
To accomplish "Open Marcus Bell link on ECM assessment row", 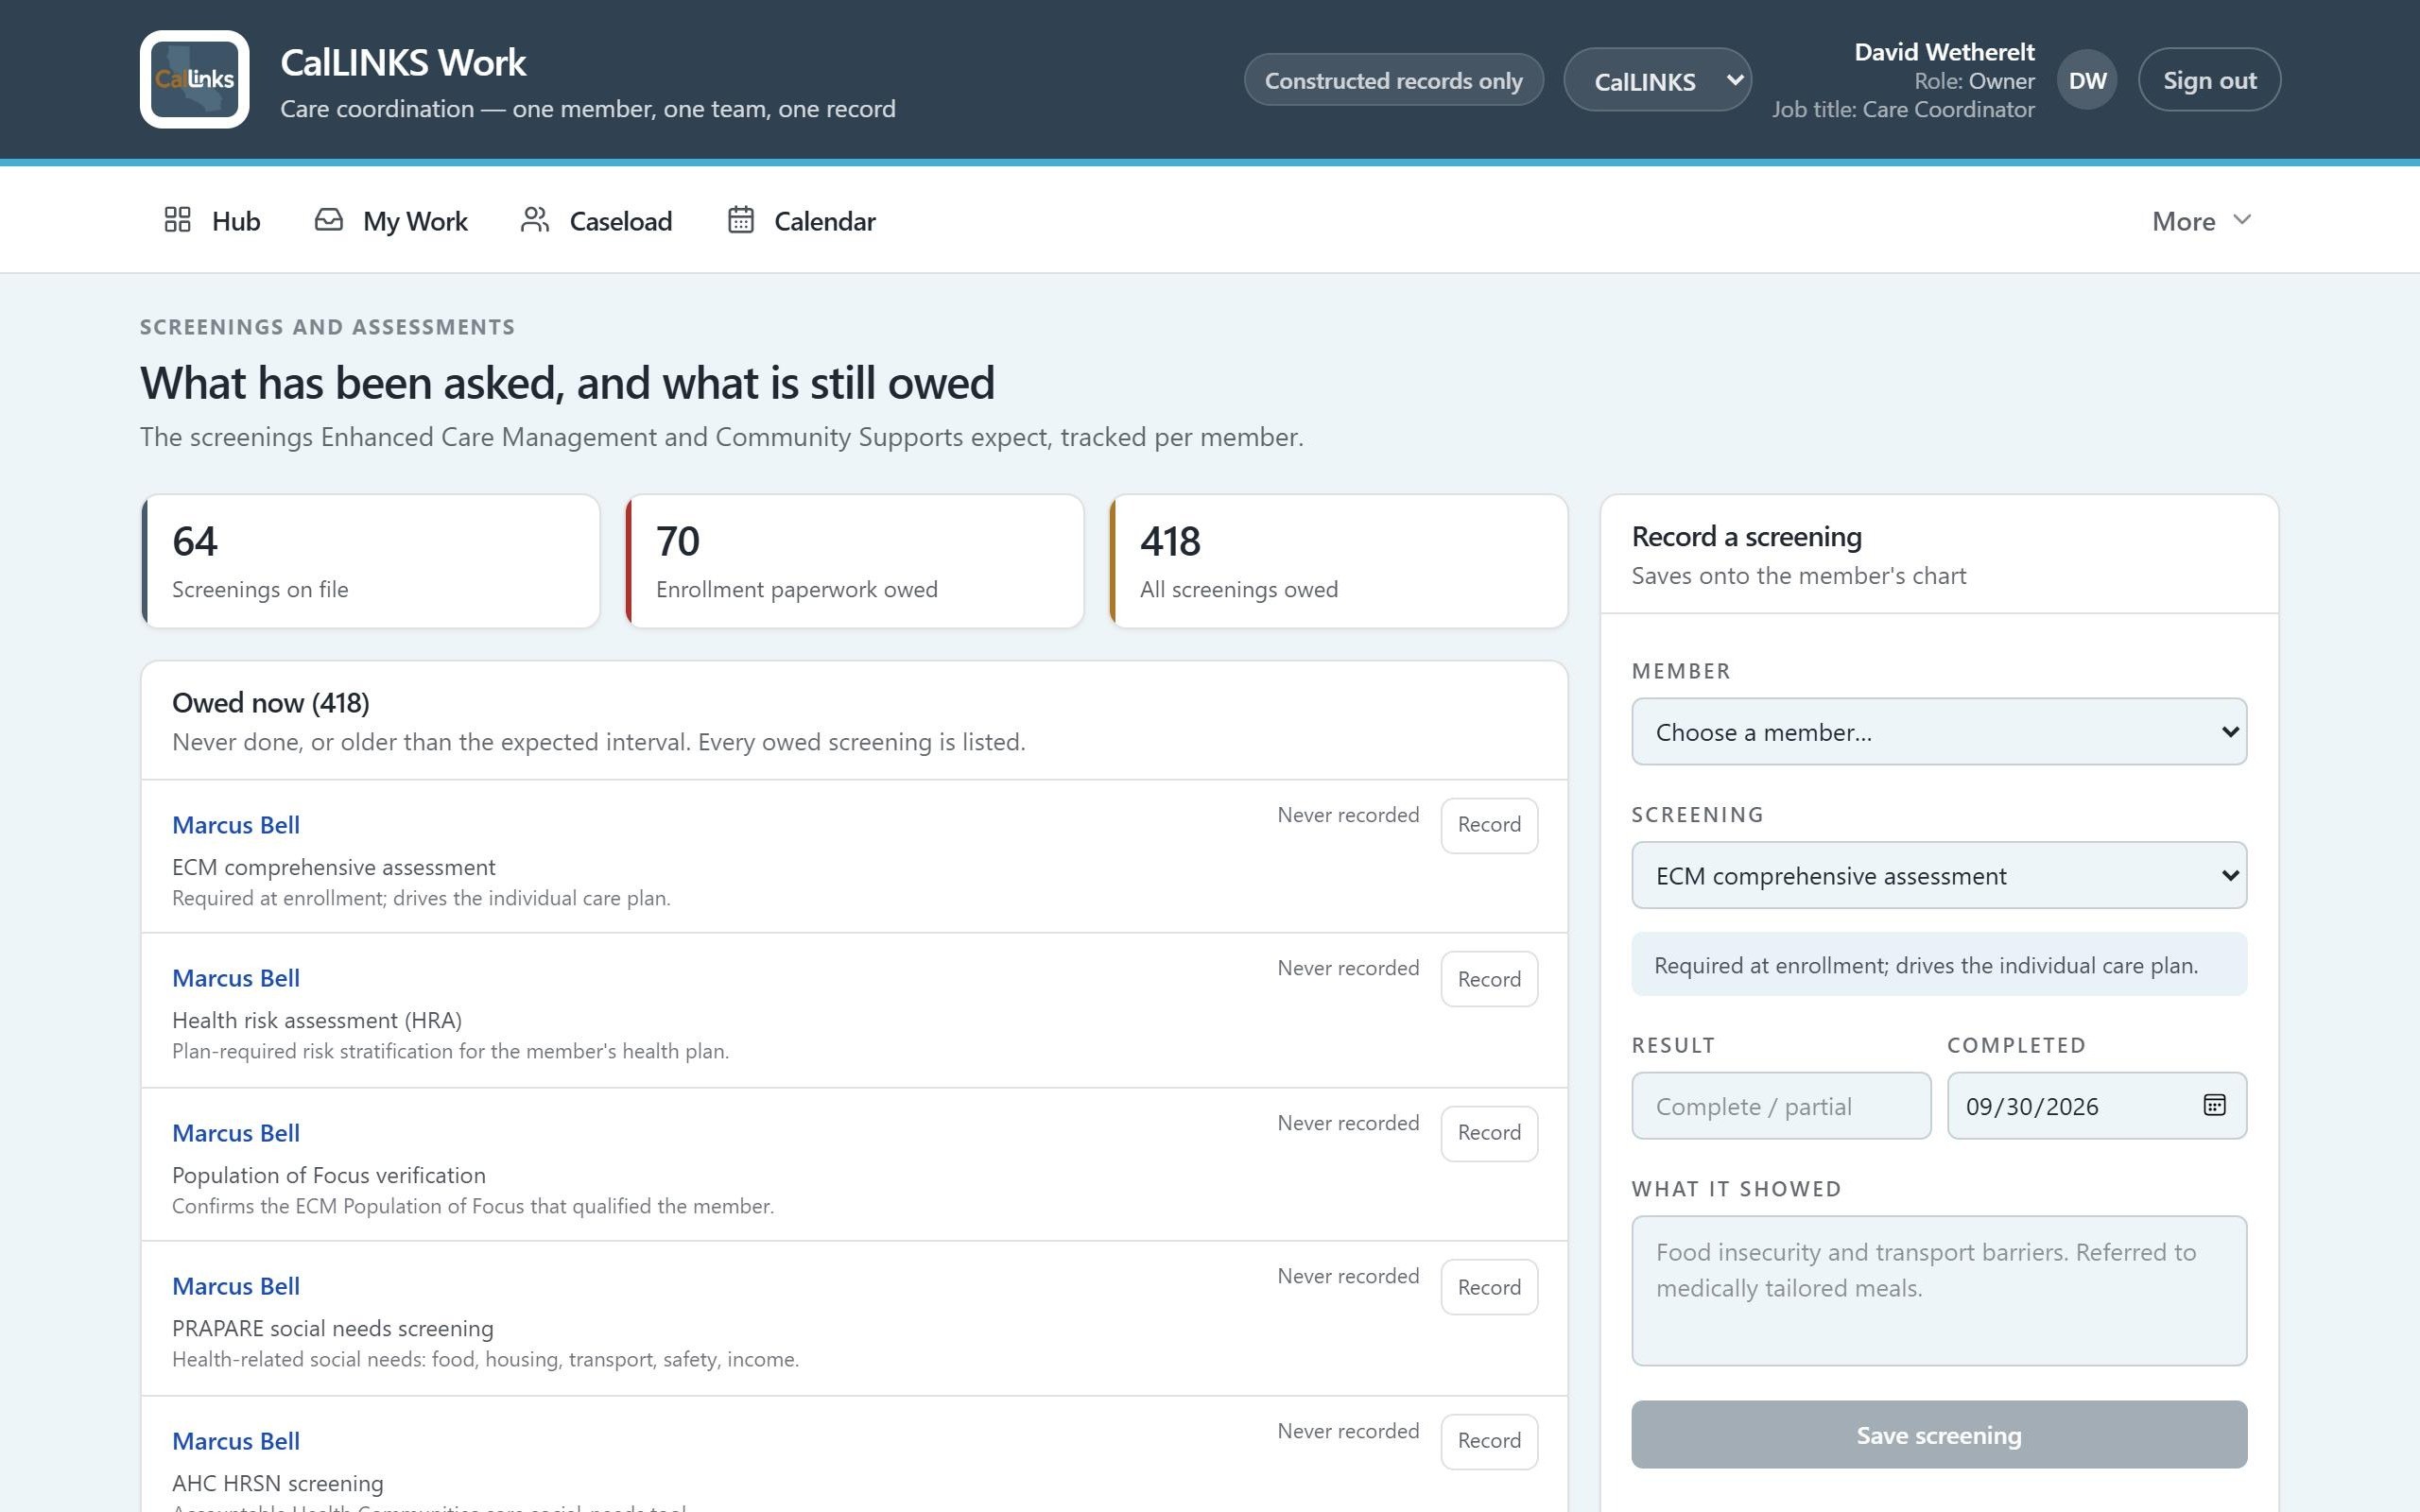I will [x=236, y=825].
